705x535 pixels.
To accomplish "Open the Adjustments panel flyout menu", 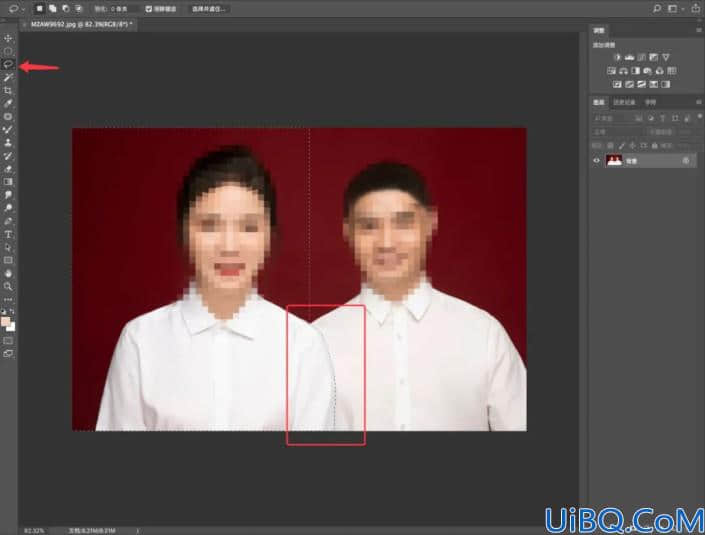I will click(x=699, y=30).
